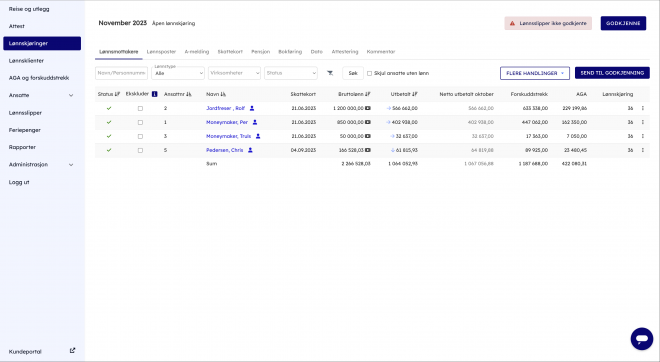The height and width of the screenshot is (362, 660).
Task: Sort the table by Bruttolønn column
Action: [354, 94]
